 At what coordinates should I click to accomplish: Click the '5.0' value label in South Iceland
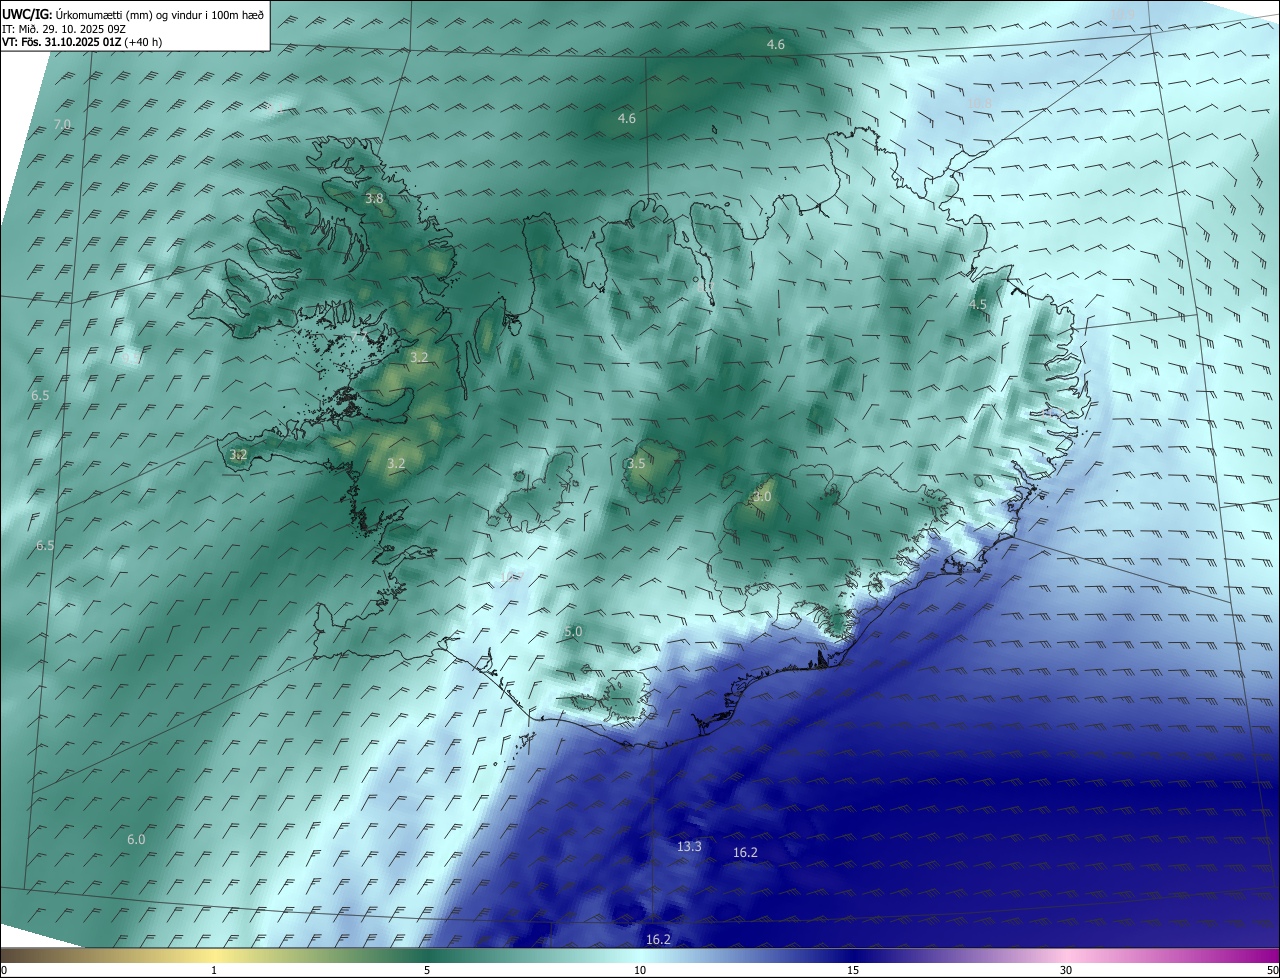[573, 632]
